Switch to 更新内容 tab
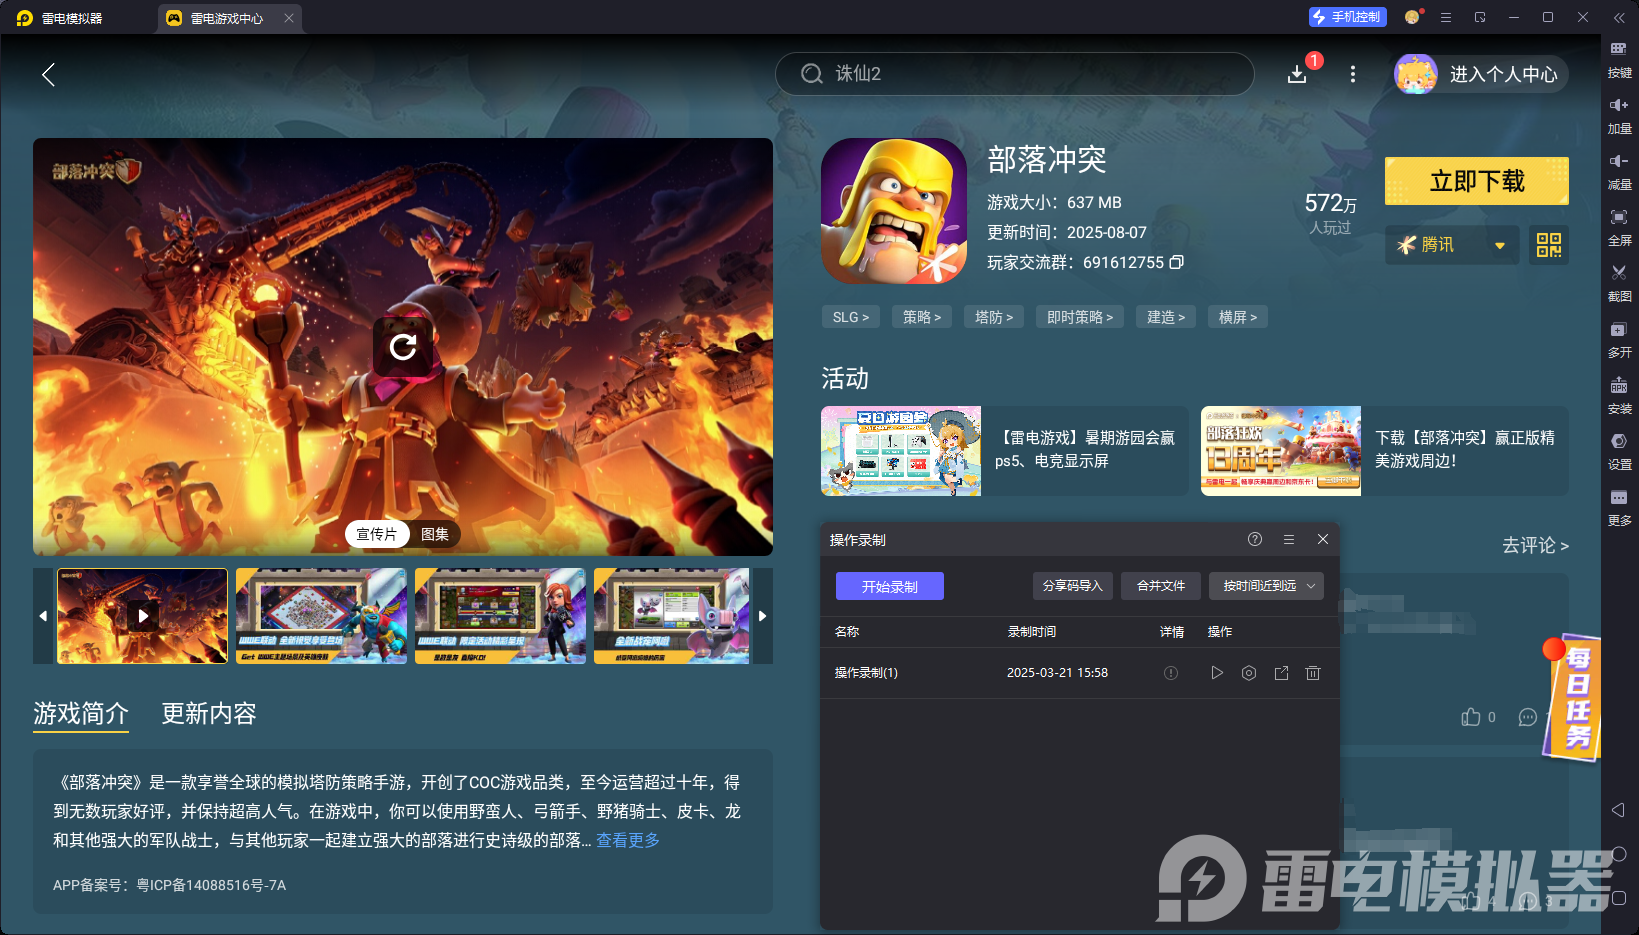This screenshot has height=935, width=1639. tap(208, 714)
